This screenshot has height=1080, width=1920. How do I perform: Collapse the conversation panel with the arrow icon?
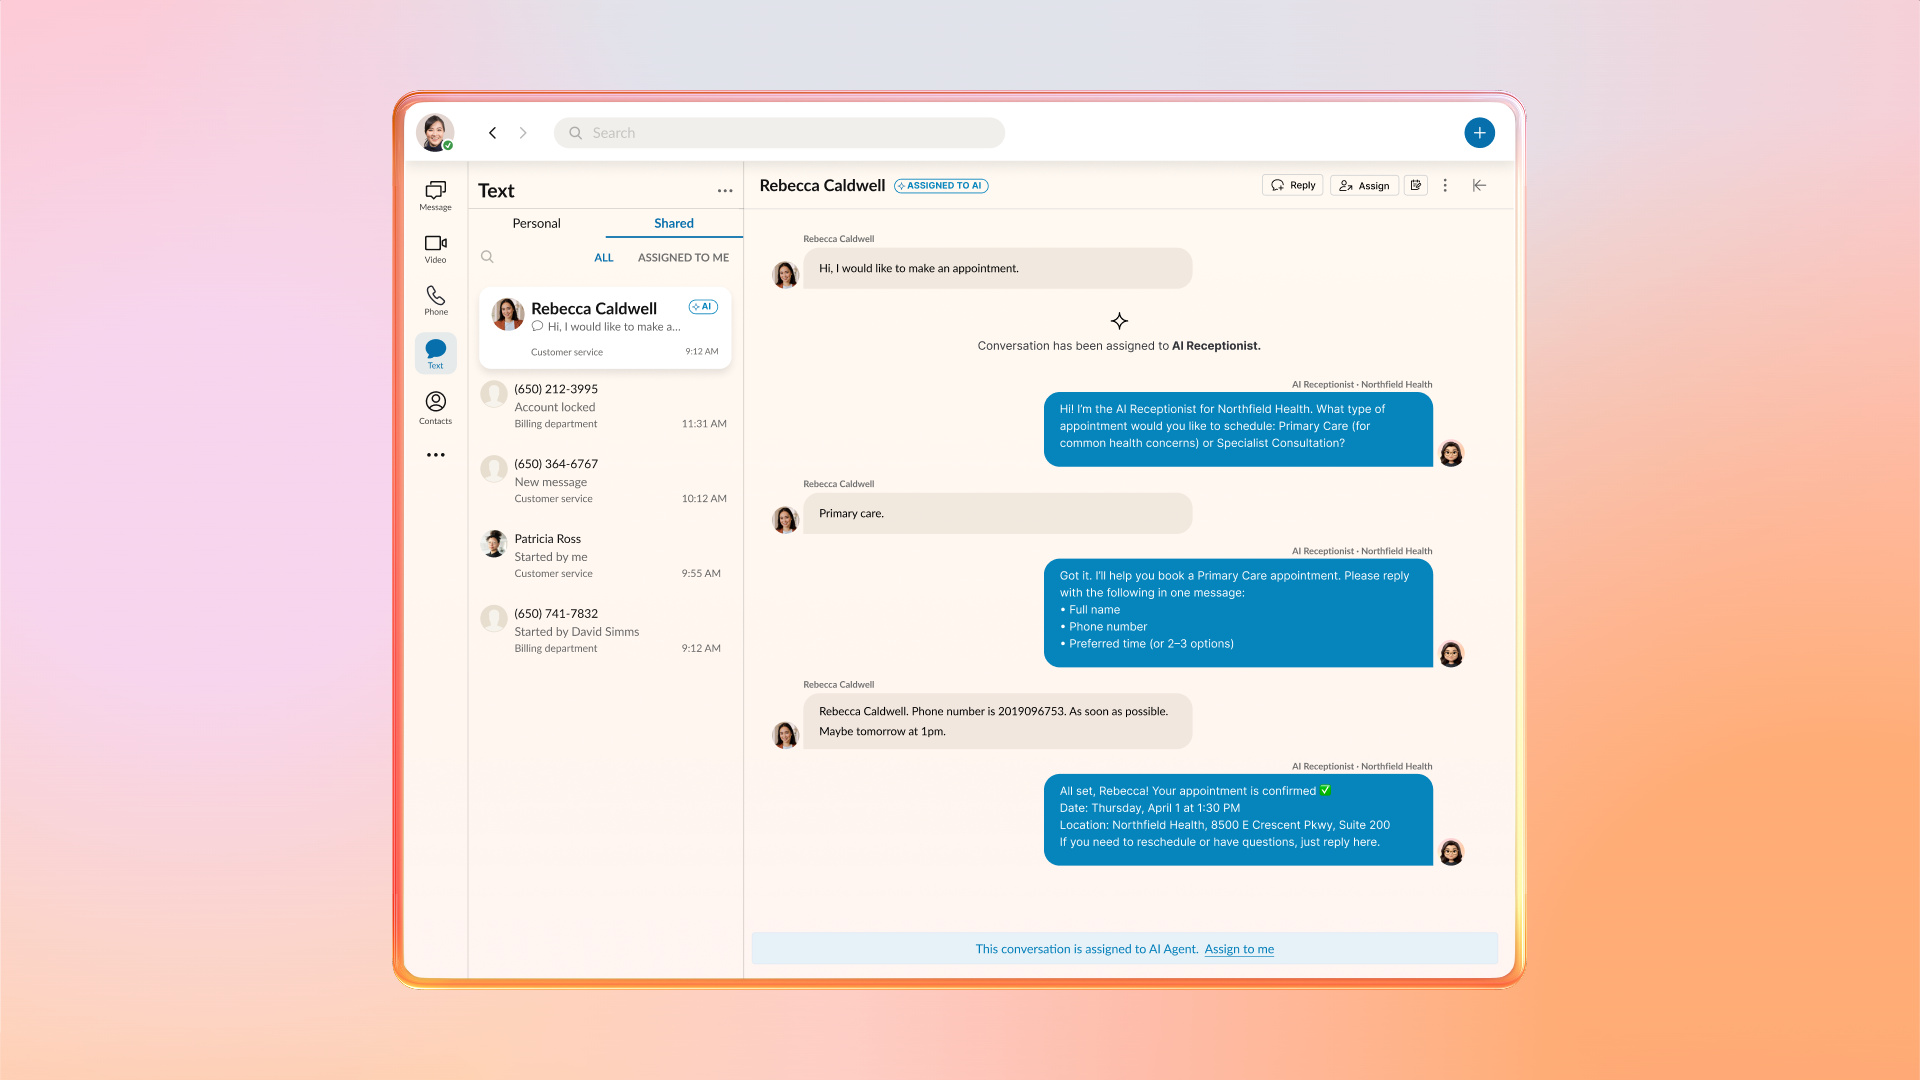coord(1479,185)
